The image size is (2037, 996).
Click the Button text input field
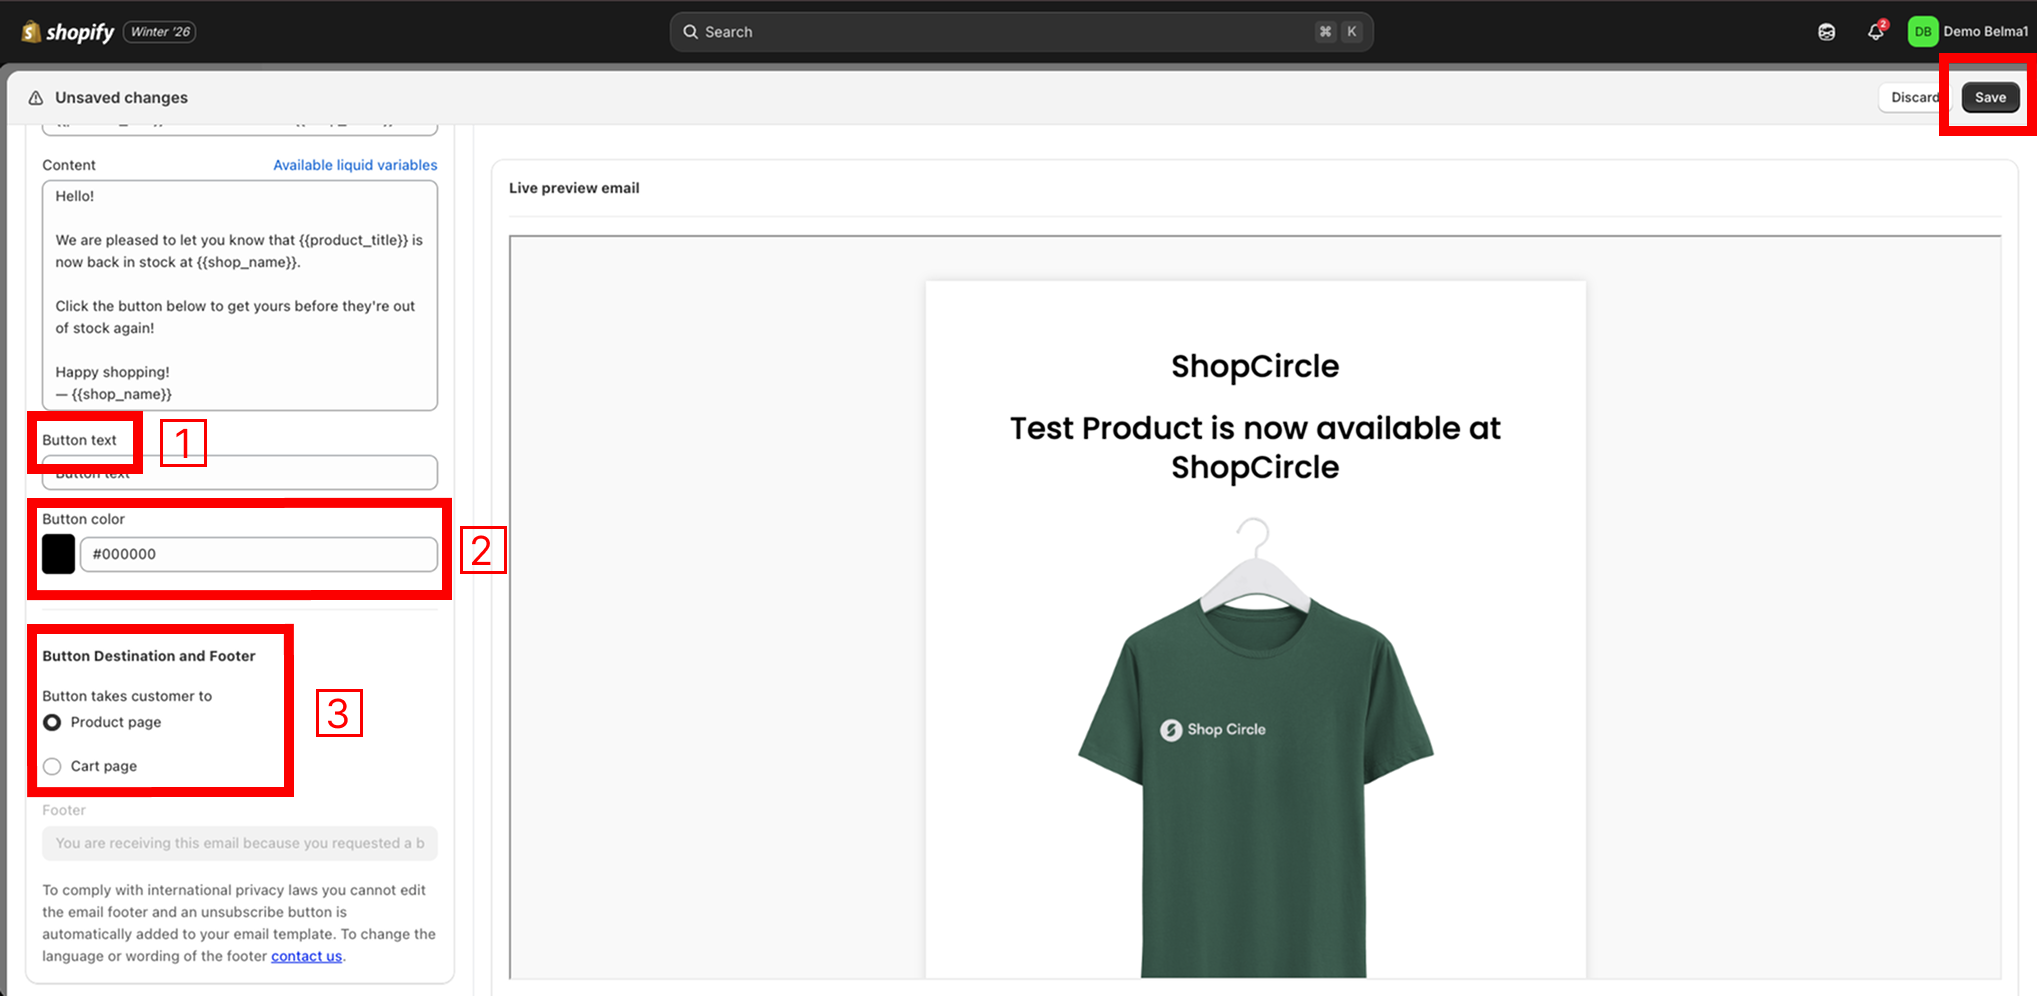[x=240, y=473]
